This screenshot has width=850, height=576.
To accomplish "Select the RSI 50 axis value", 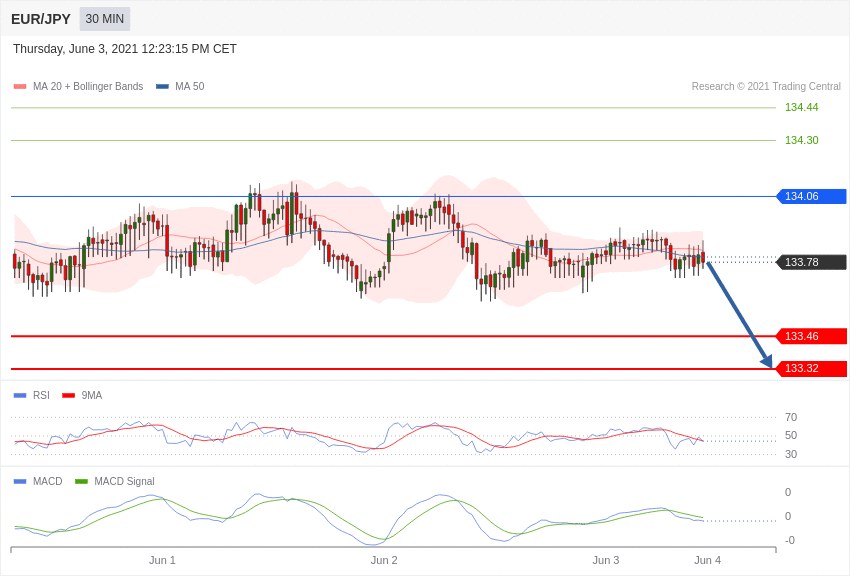I will tap(791, 435).
